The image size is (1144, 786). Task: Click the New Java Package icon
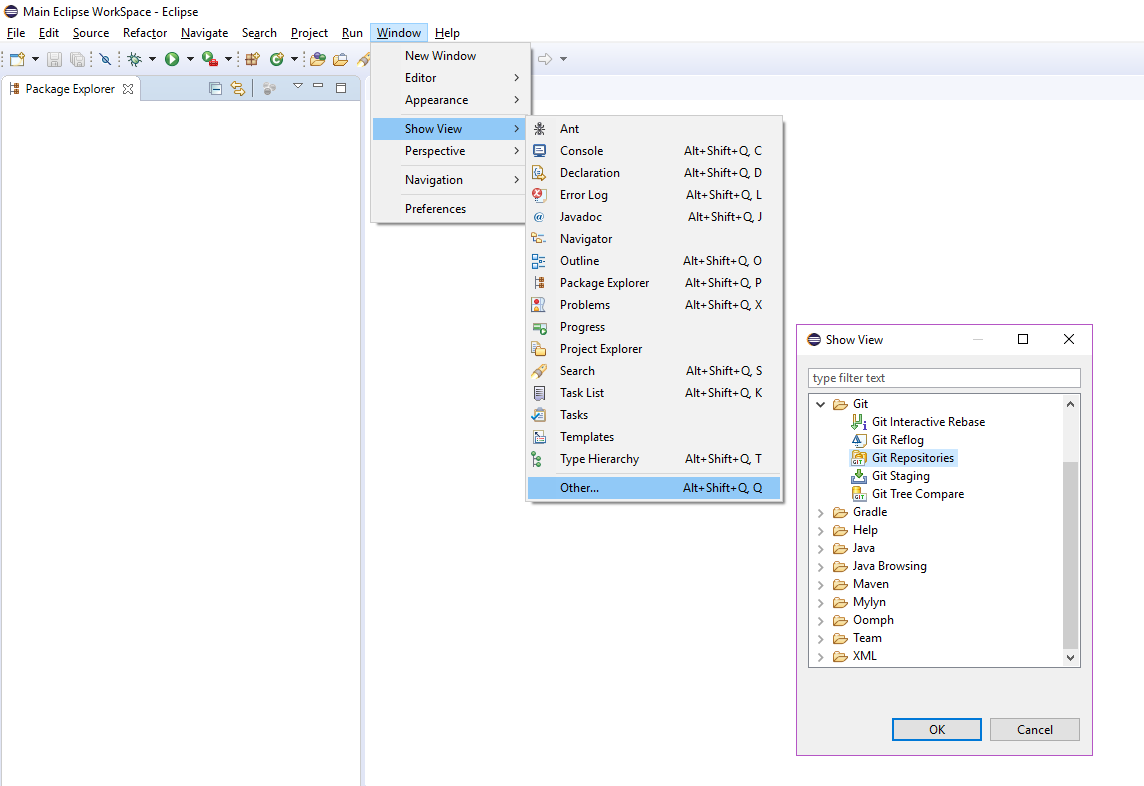point(252,60)
